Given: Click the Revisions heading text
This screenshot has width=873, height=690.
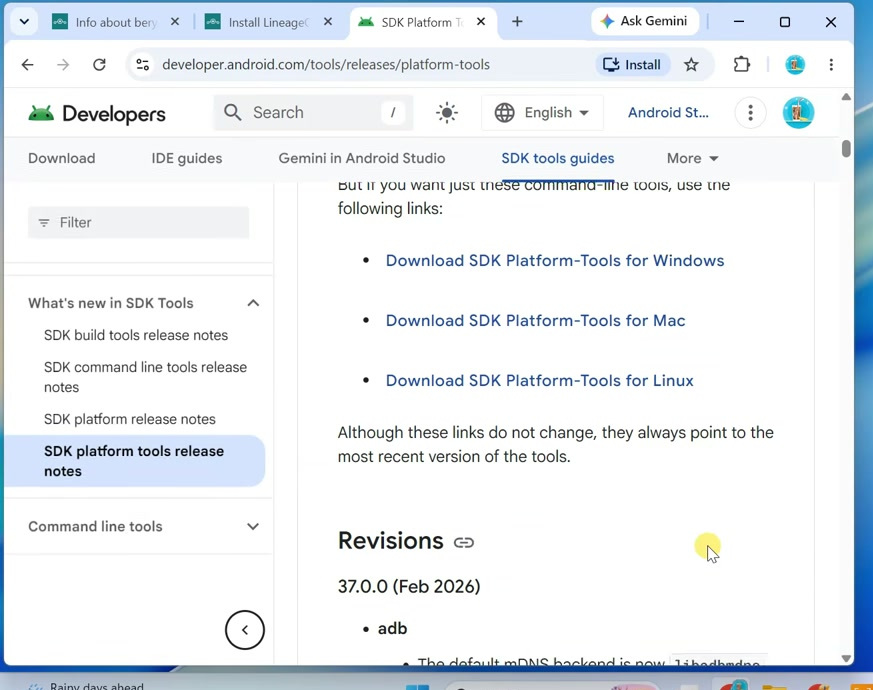Looking at the screenshot, I should pyautogui.click(x=390, y=541).
